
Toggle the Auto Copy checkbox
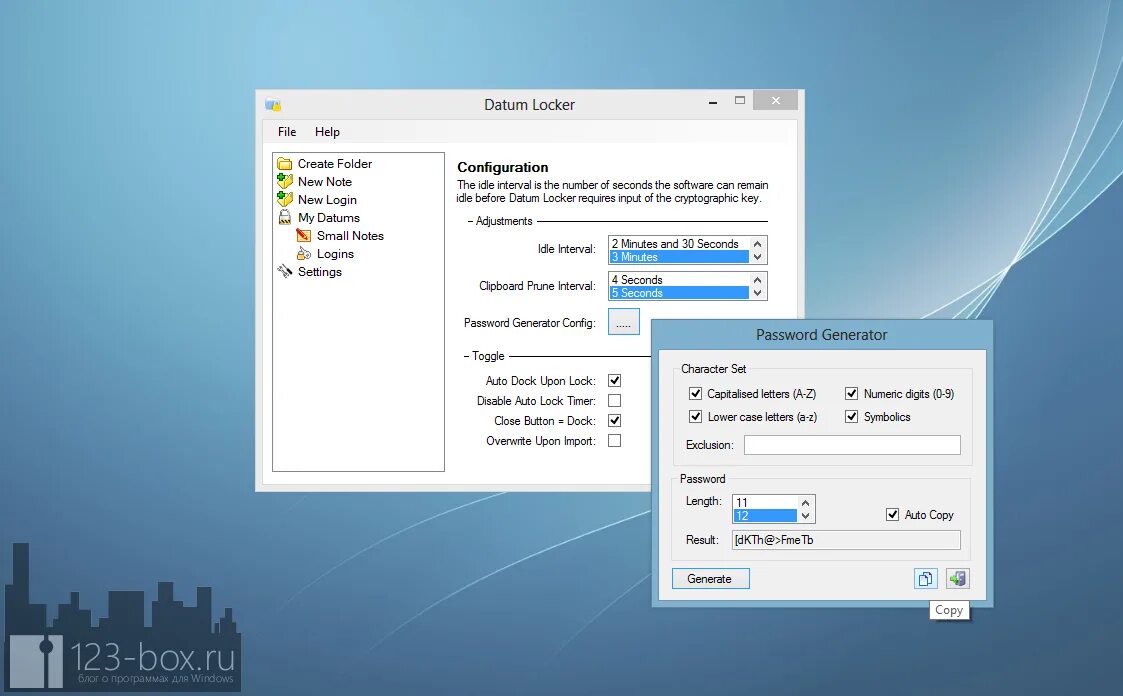[x=892, y=514]
